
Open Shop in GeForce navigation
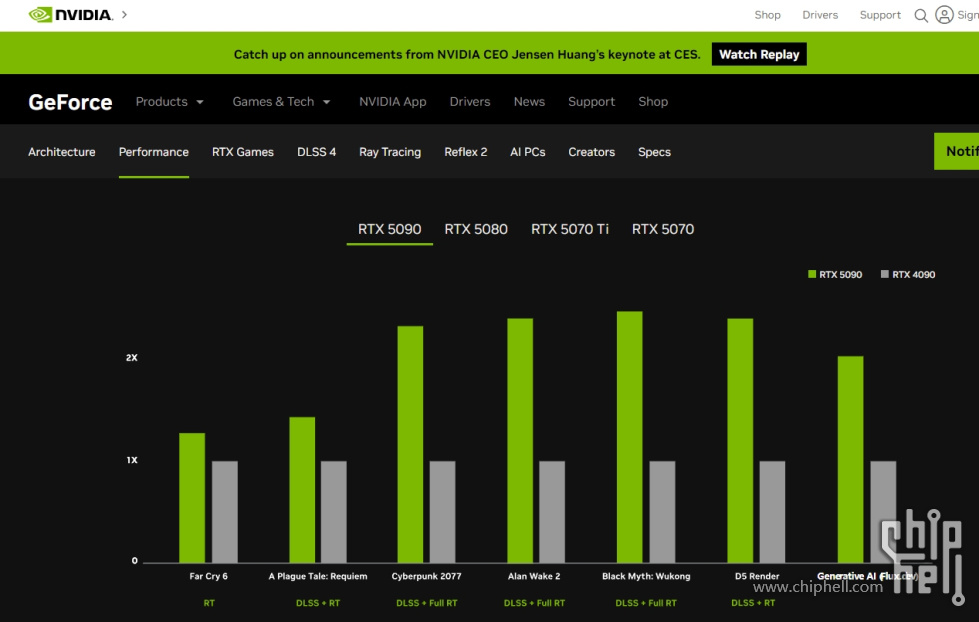pos(652,101)
